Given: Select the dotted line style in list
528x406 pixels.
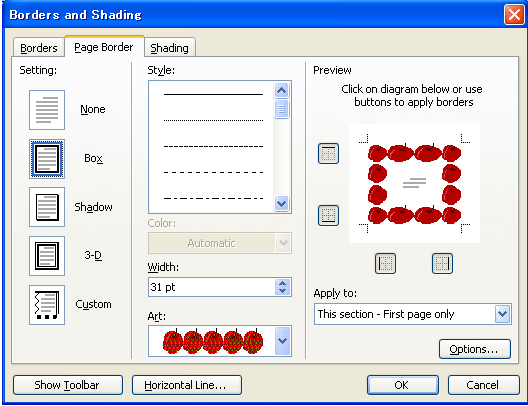Looking at the screenshot, I should [x=213, y=120].
